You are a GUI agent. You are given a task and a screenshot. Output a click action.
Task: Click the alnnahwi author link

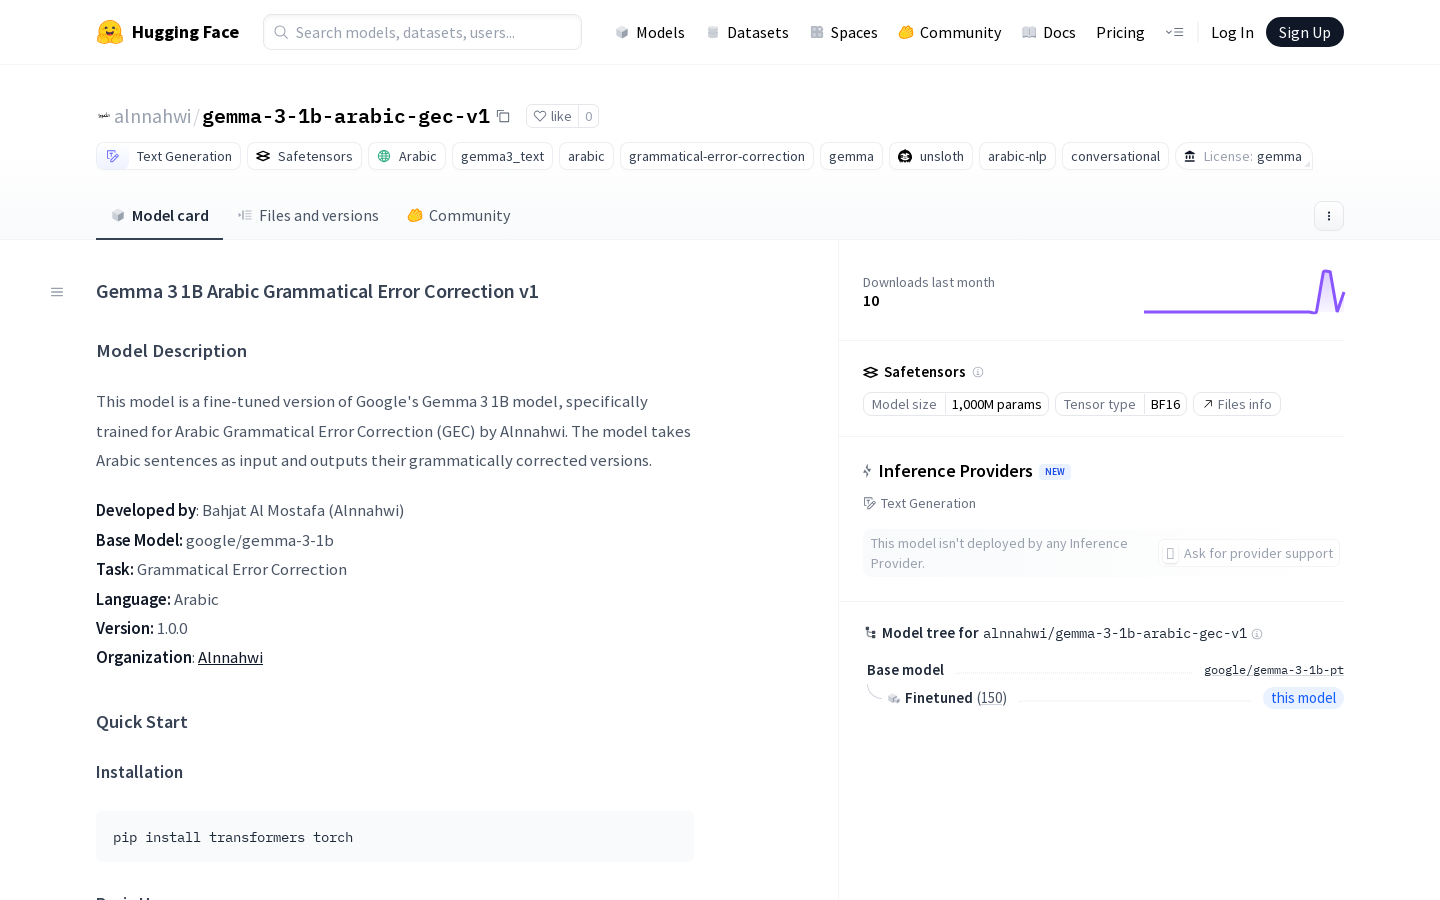(152, 116)
